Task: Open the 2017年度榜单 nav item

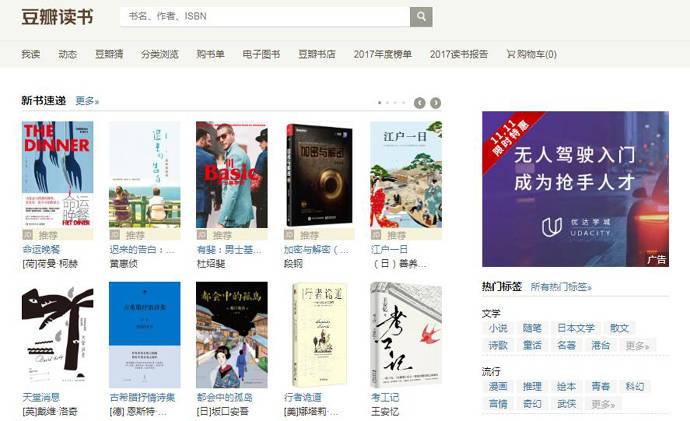Action: 382,54
